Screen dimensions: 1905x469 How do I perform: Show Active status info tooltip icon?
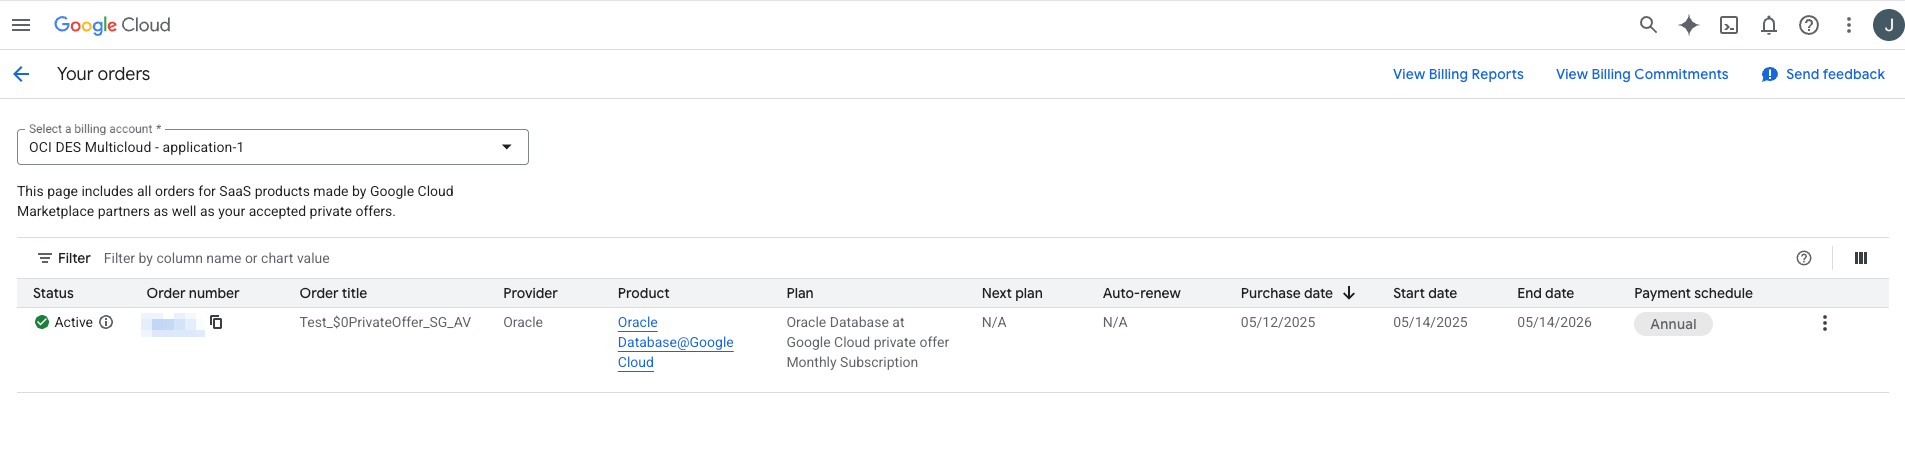pyautogui.click(x=106, y=322)
